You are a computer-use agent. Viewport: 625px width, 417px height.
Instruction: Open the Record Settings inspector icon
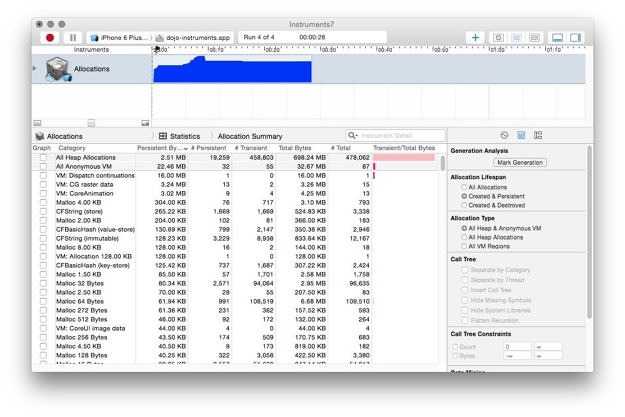(504, 135)
